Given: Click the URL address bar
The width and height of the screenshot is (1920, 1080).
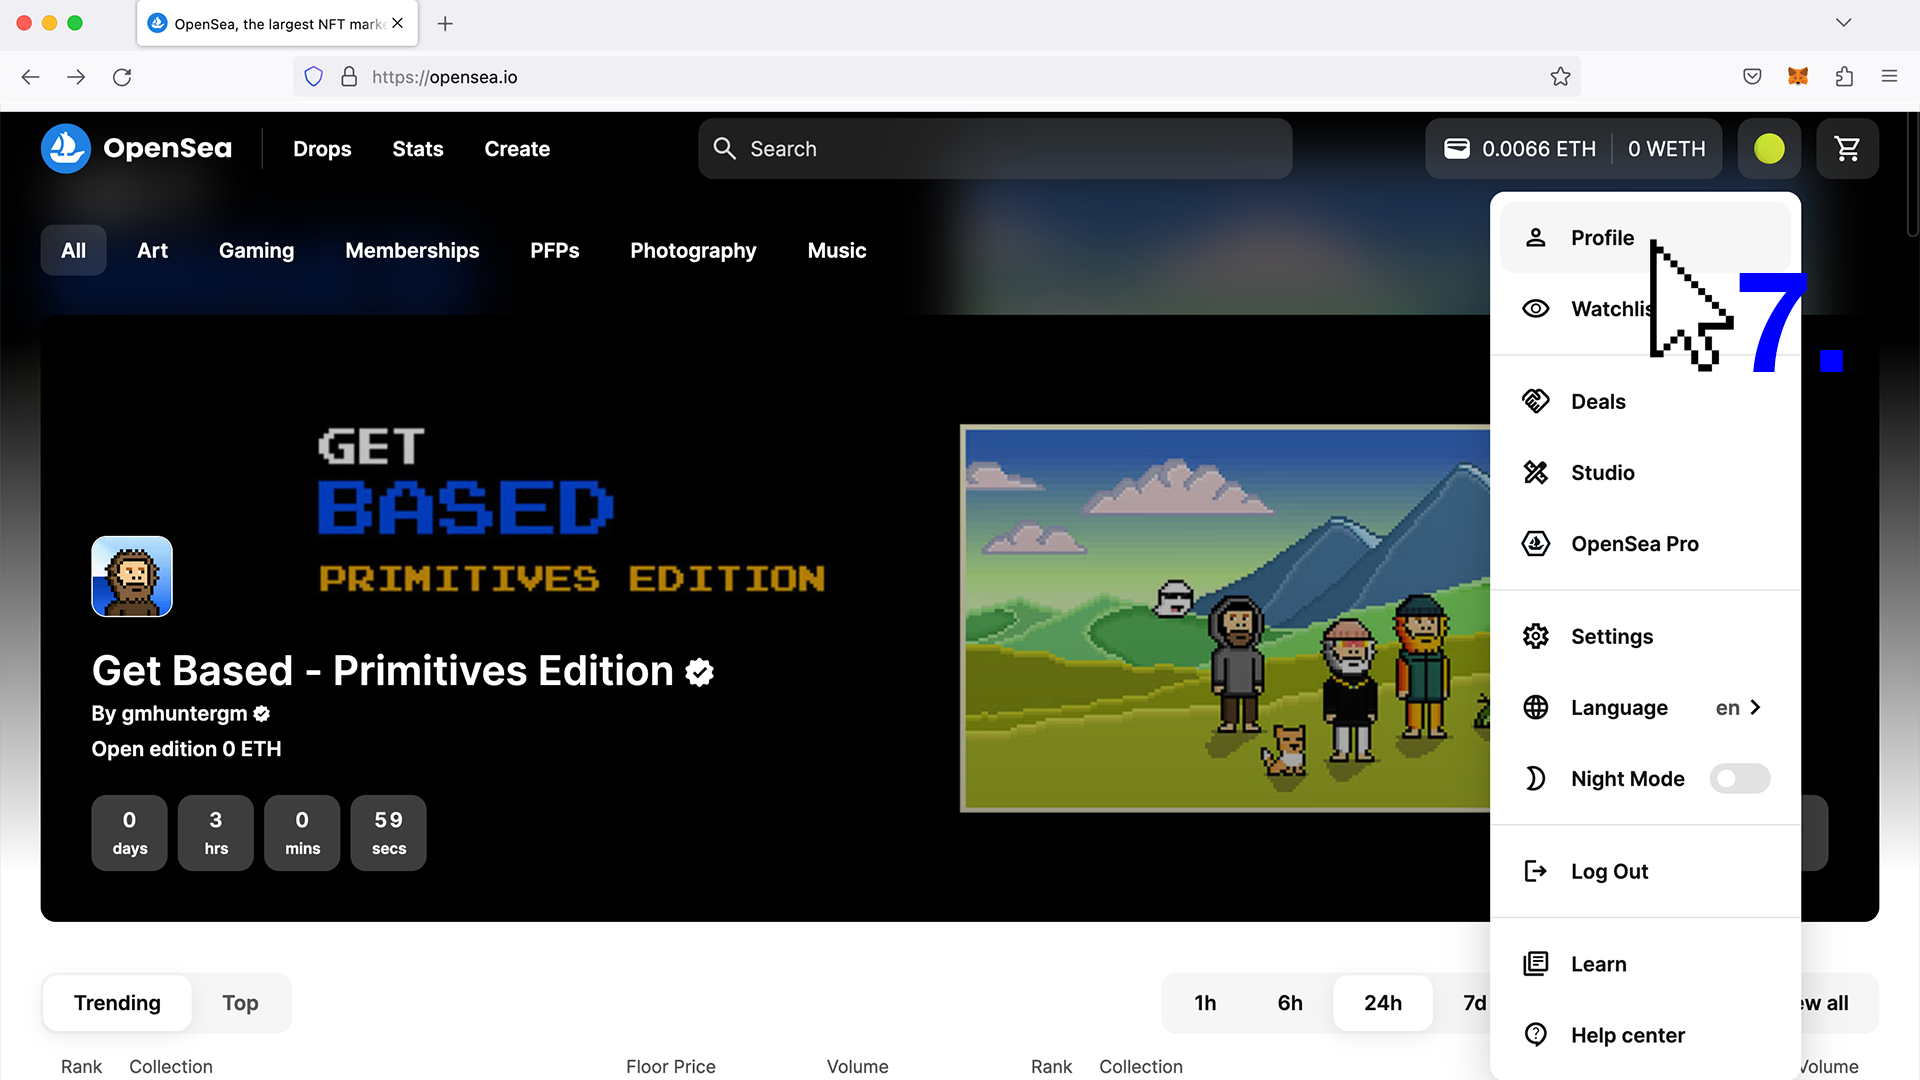Looking at the screenshot, I should [936, 77].
